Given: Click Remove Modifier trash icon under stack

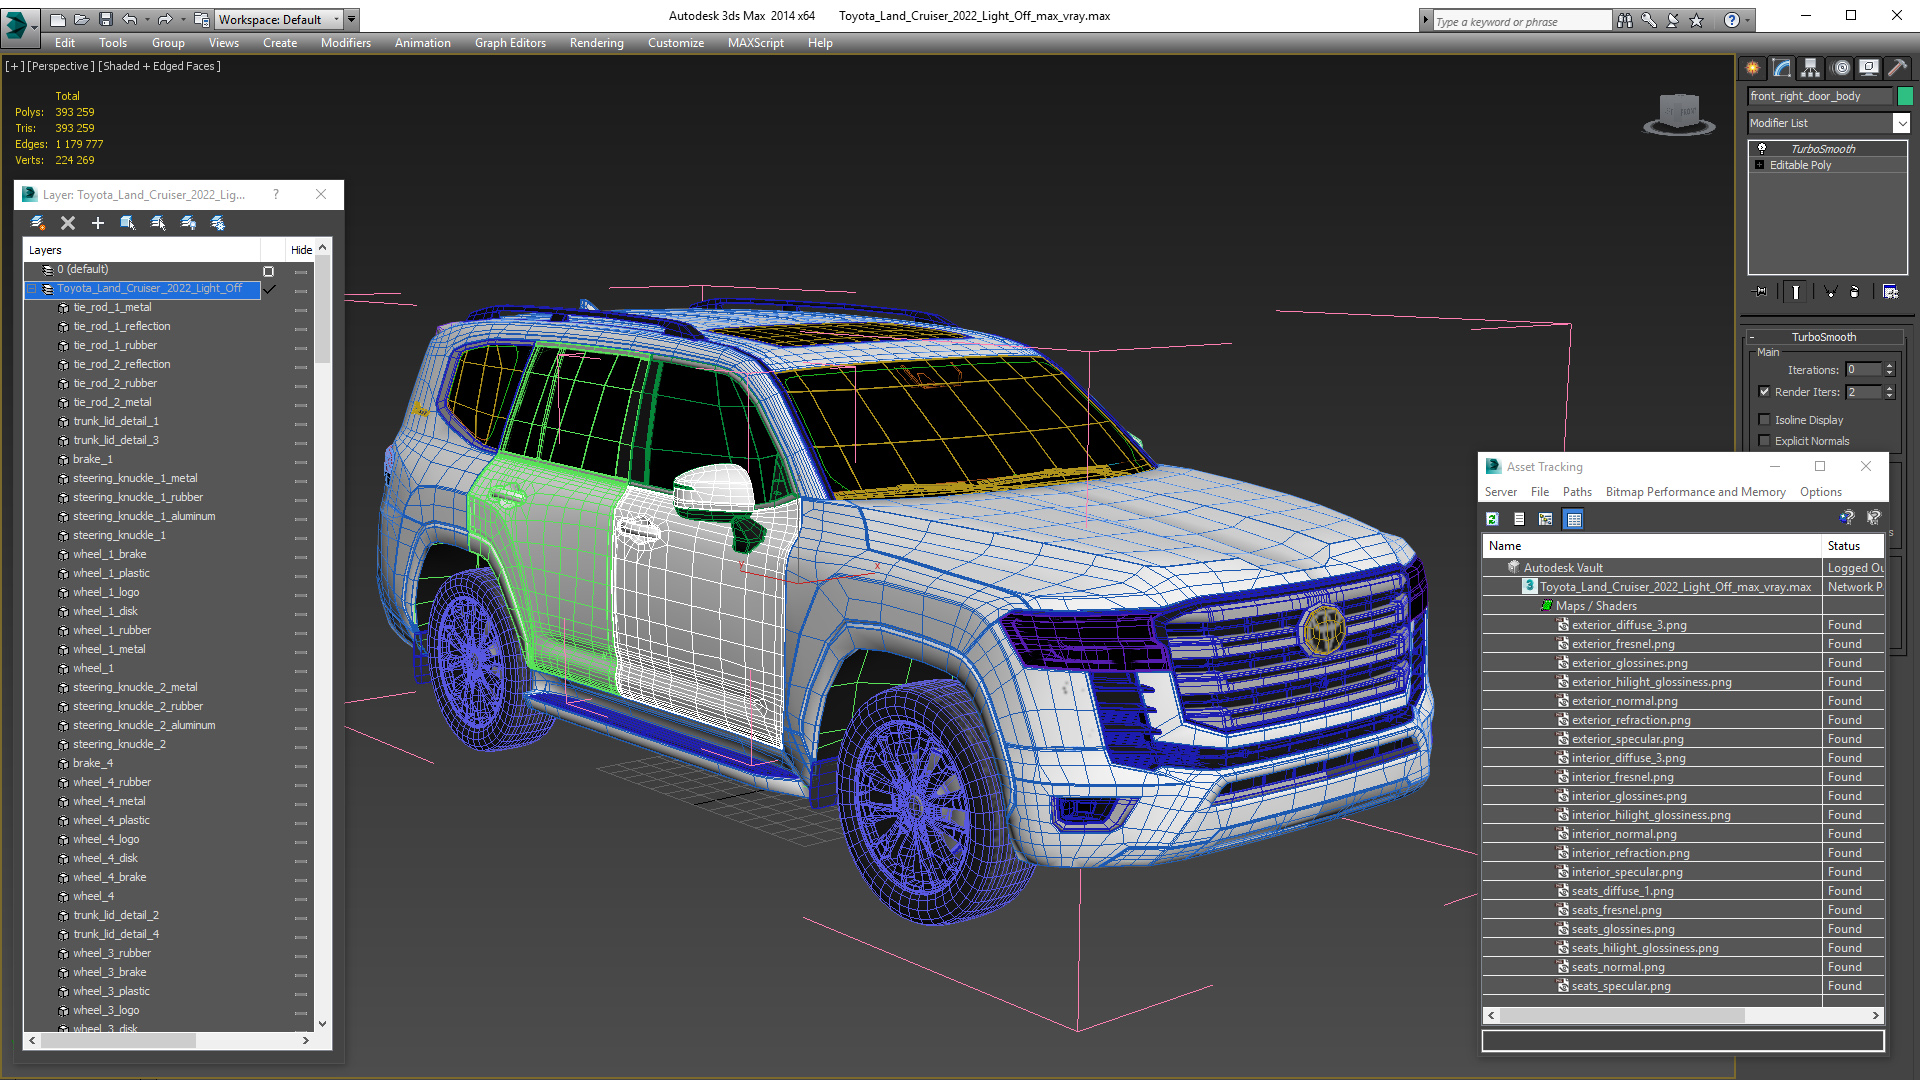Looking at the screenshot, I should 1855,292.
